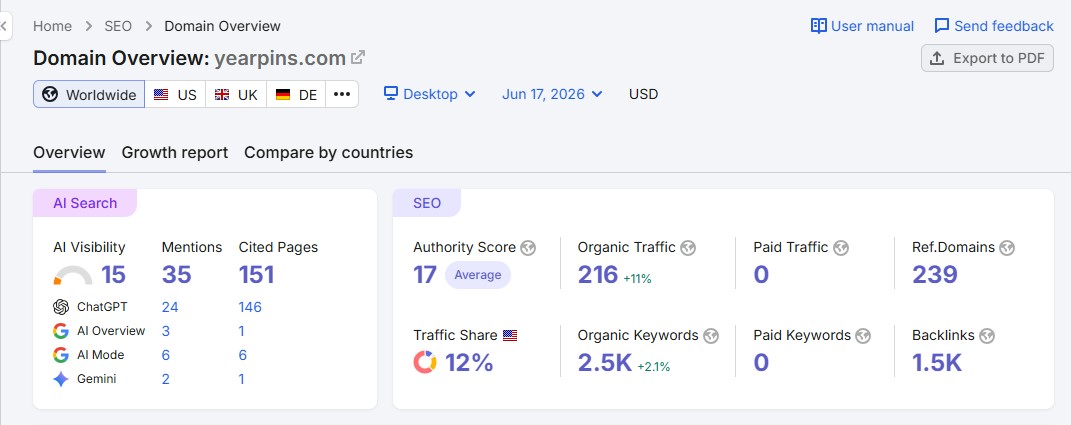Click ChatGPT mentions value 24
The height and width of the screenshot is (425, 1071).
(170, 307)
